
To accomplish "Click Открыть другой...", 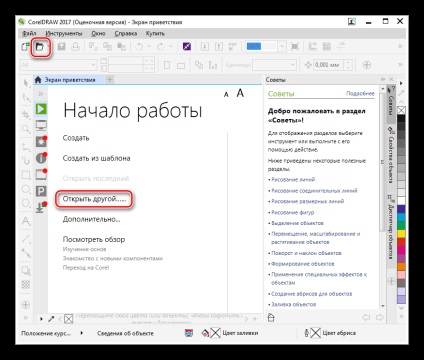I will [94, 199].
